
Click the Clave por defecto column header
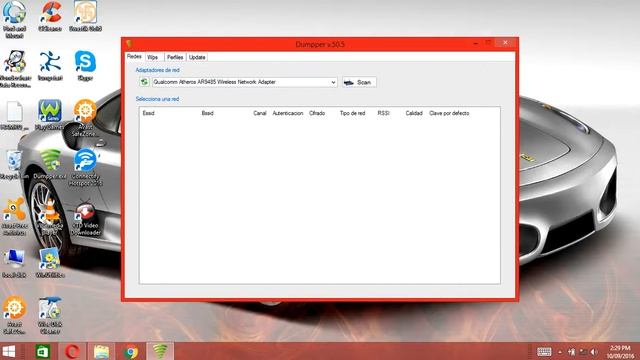click(x=449, y=113)
